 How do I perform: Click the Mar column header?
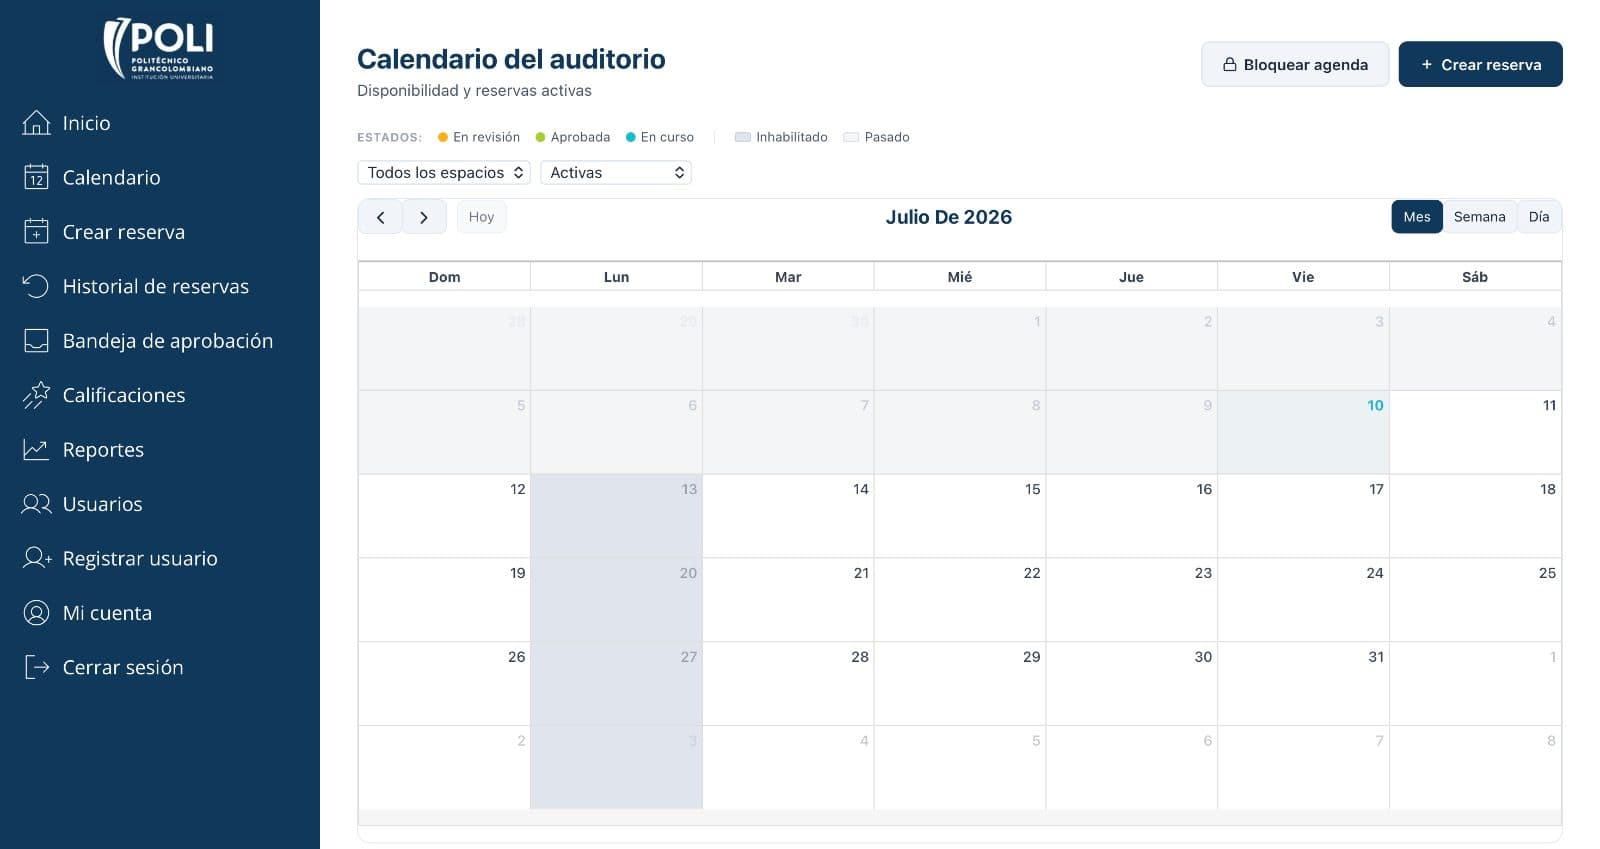pyautogui.click(x=788, y=277)
